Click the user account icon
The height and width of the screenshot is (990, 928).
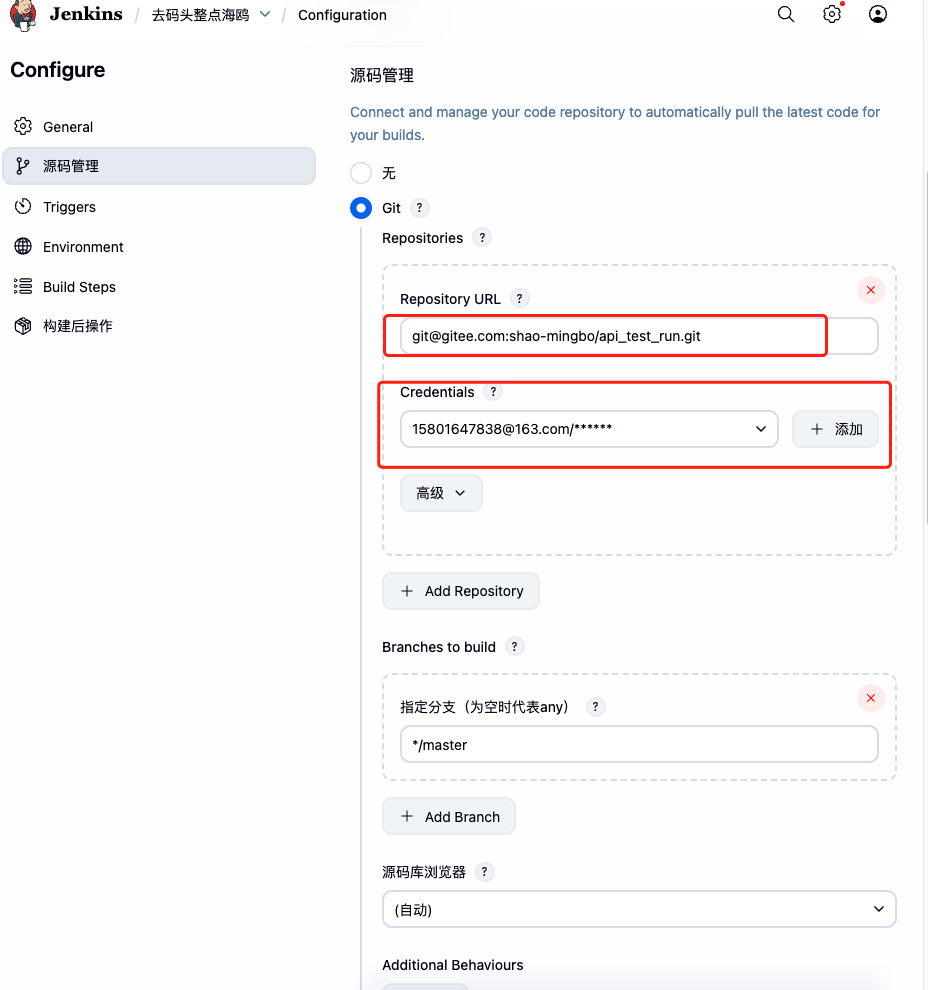click(x=878, y=14)
